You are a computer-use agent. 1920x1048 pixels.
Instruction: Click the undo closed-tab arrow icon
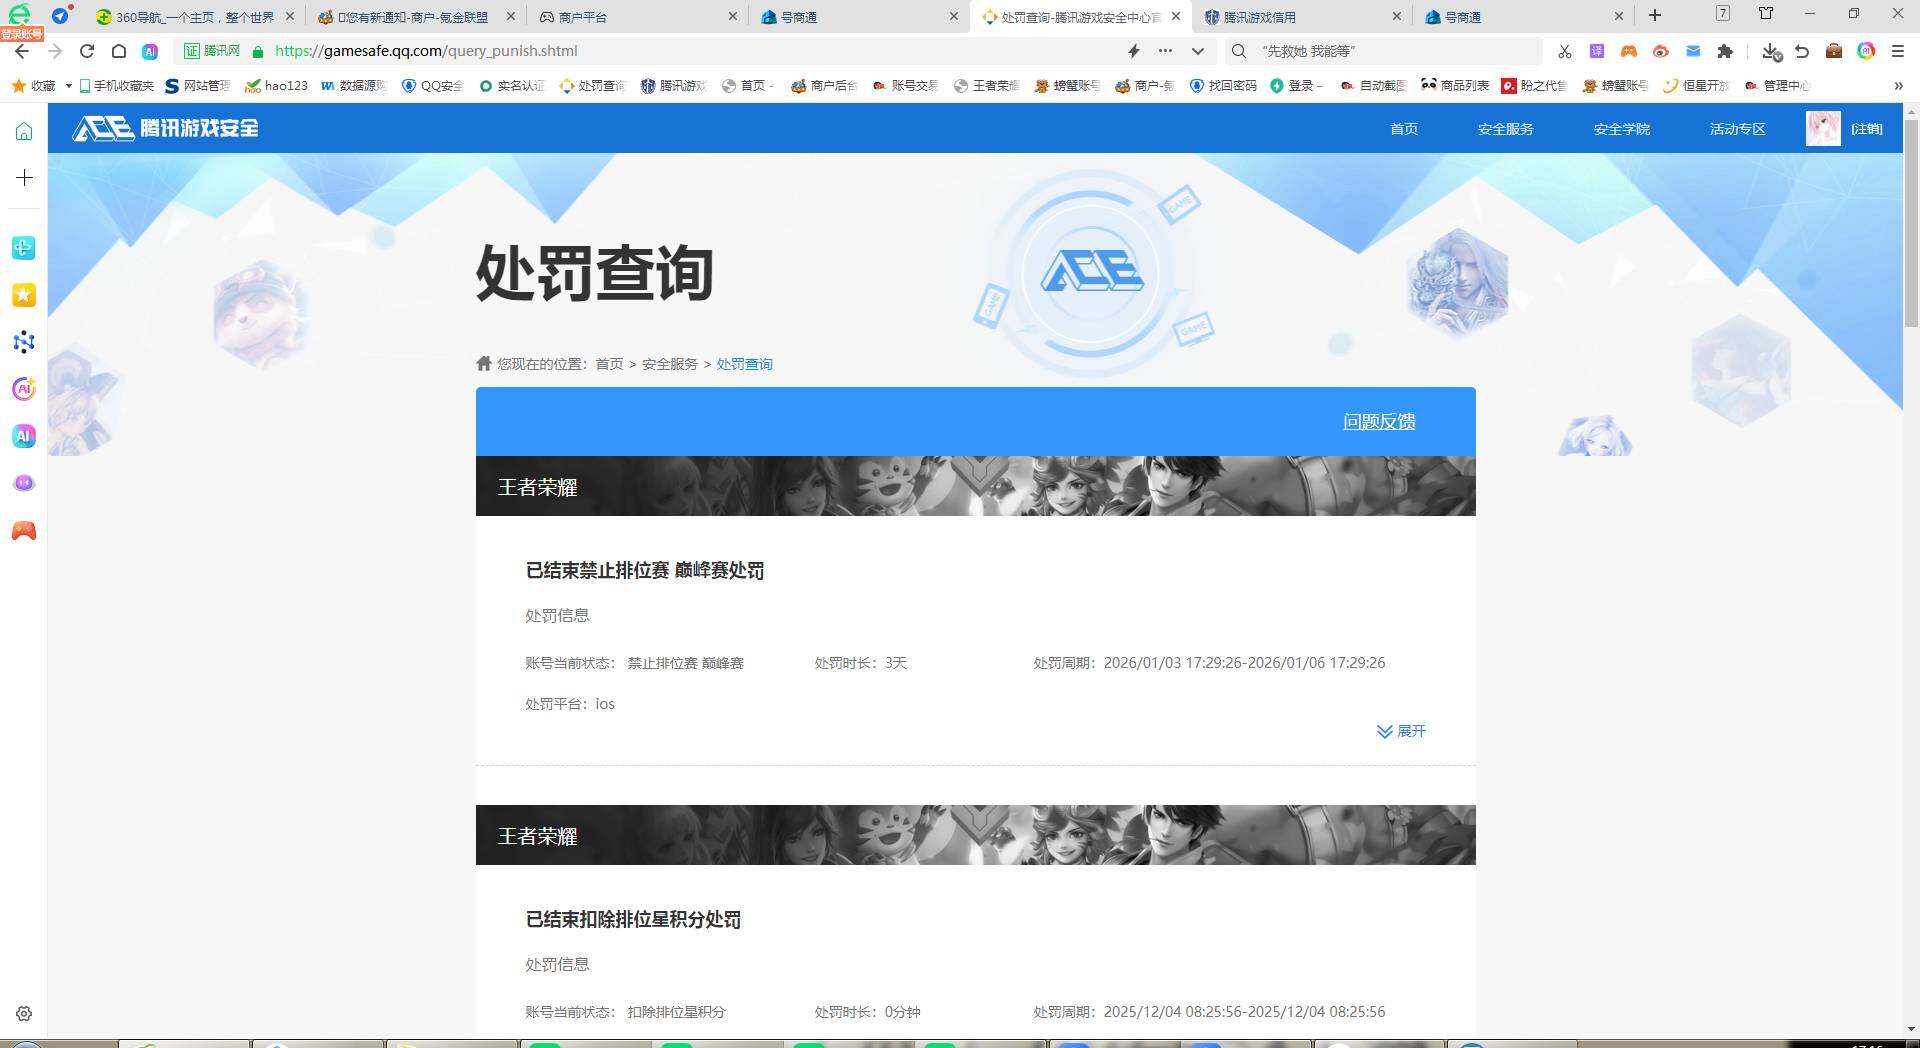point(1802,51)
